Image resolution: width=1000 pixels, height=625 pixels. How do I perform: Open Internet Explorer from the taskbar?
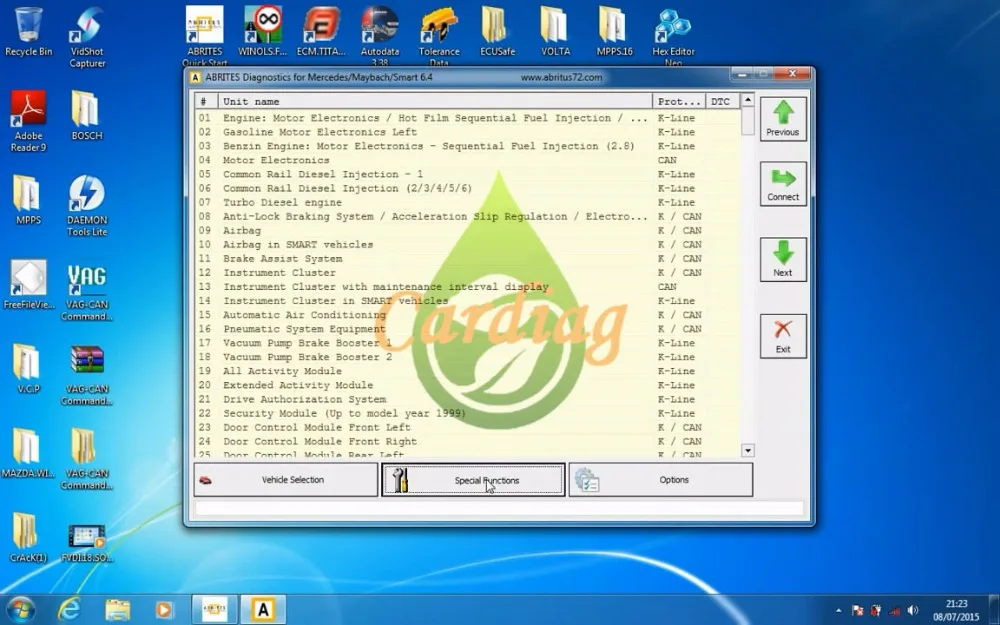point(69,610)
